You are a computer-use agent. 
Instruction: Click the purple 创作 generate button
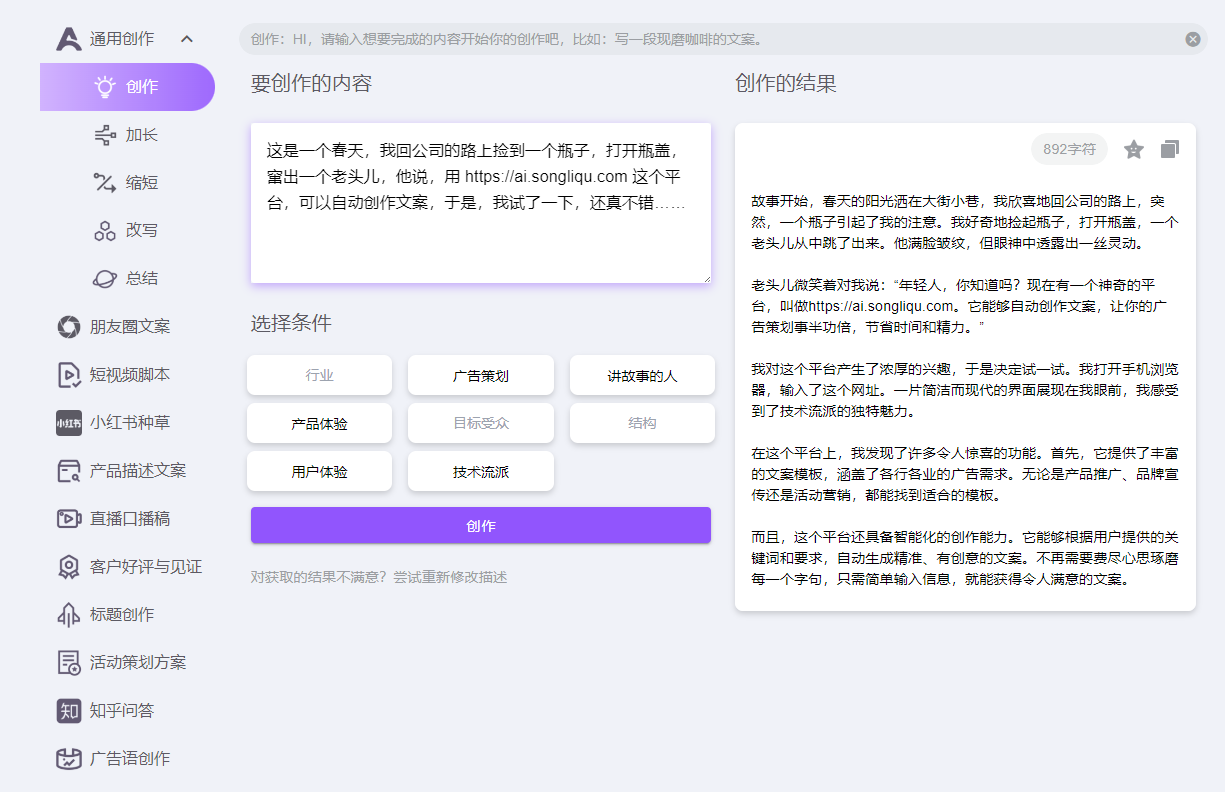click(481, 525)
